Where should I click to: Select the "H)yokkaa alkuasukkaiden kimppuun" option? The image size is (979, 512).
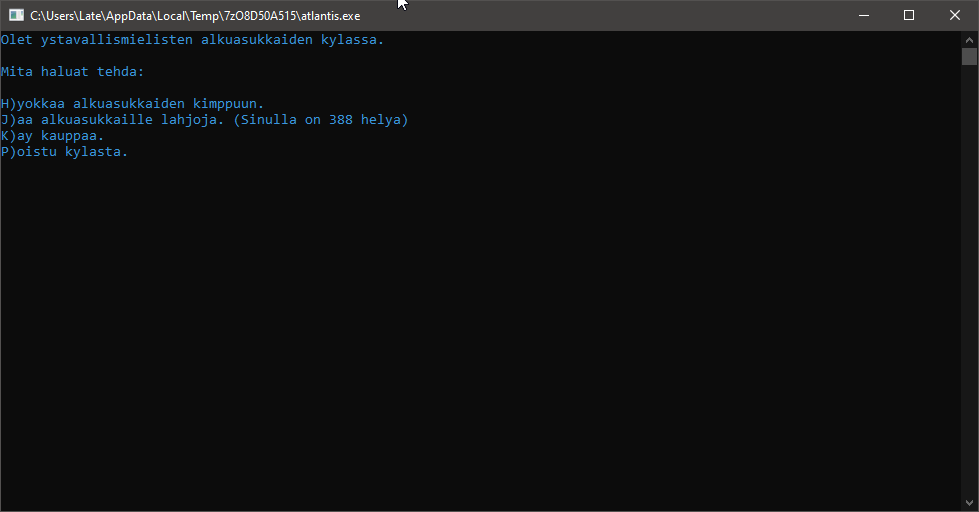[x=132, y=104]
